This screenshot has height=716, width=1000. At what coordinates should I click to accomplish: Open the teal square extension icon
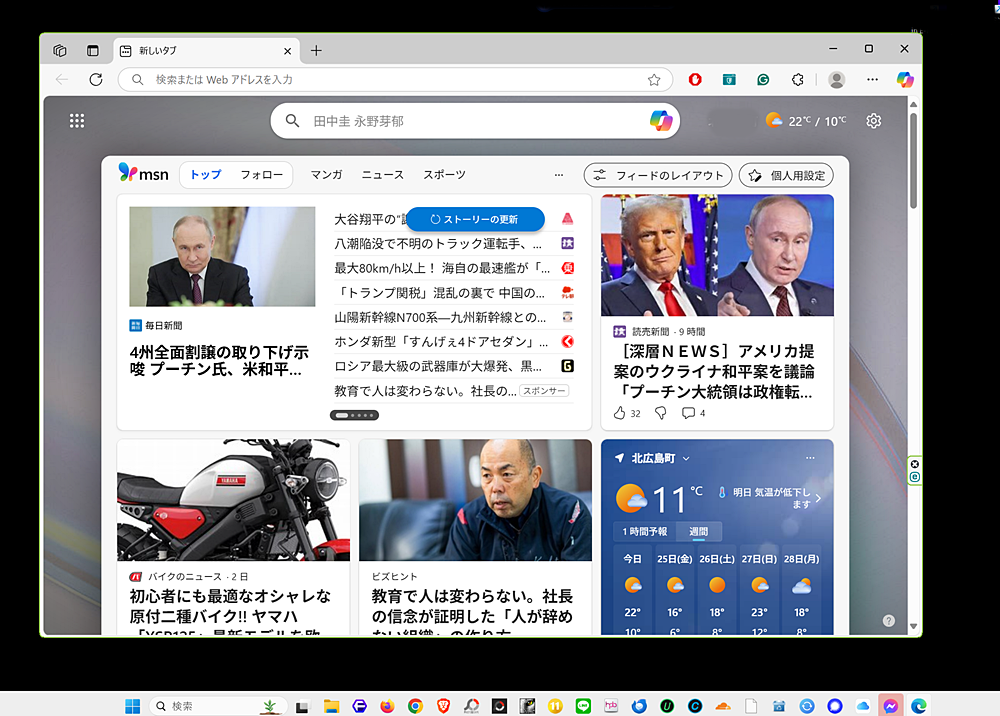729,80
